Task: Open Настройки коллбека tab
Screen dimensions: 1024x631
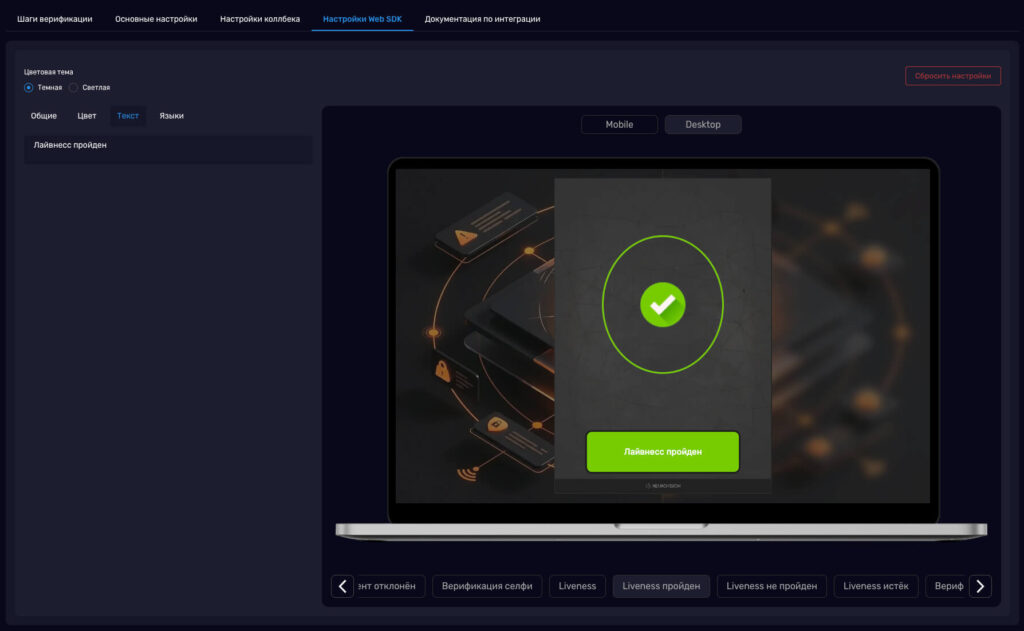Action: click(260, 19)
